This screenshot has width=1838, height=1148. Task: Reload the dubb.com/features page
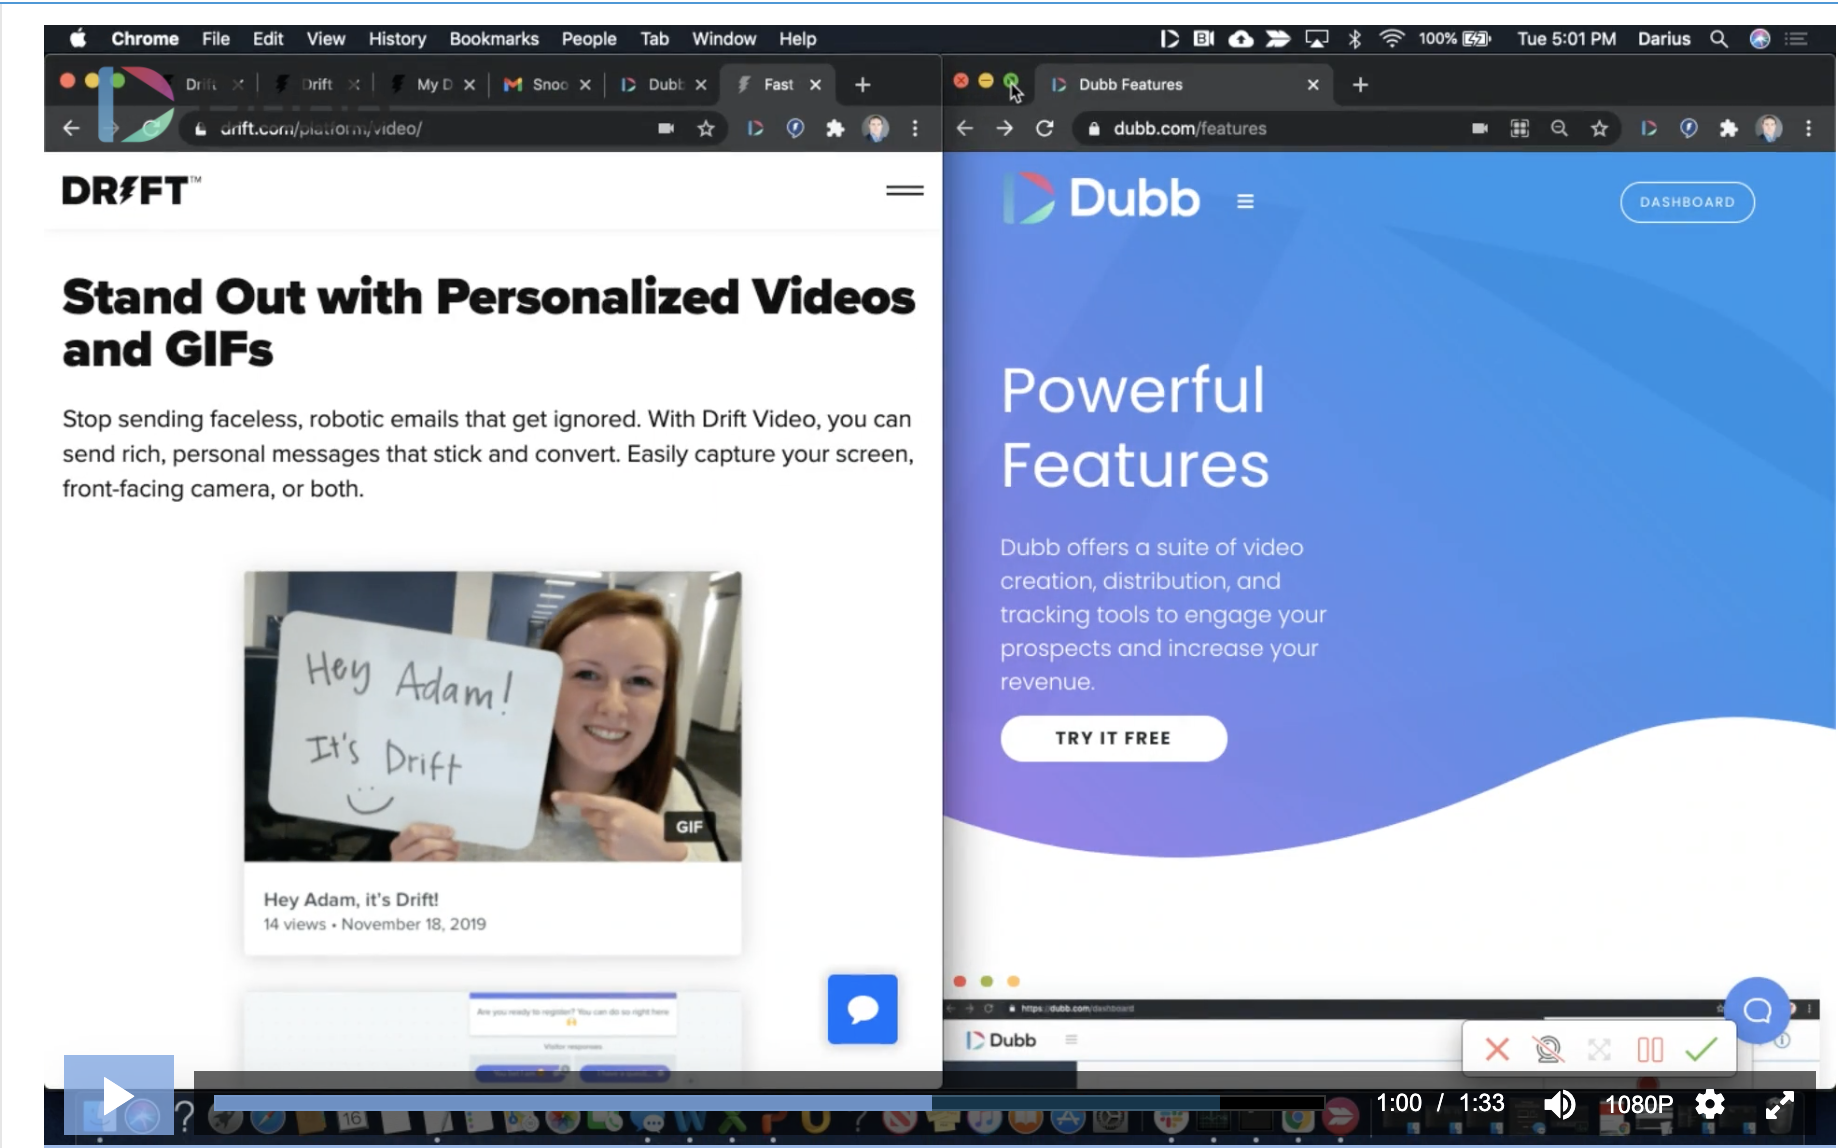[1045, 128]
